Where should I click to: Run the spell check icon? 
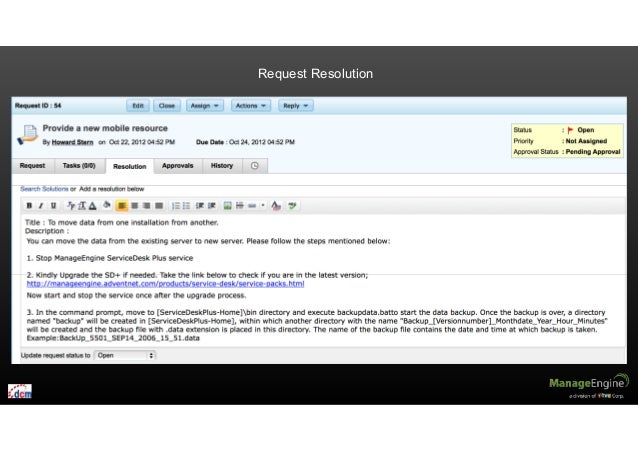coord(292,206)
